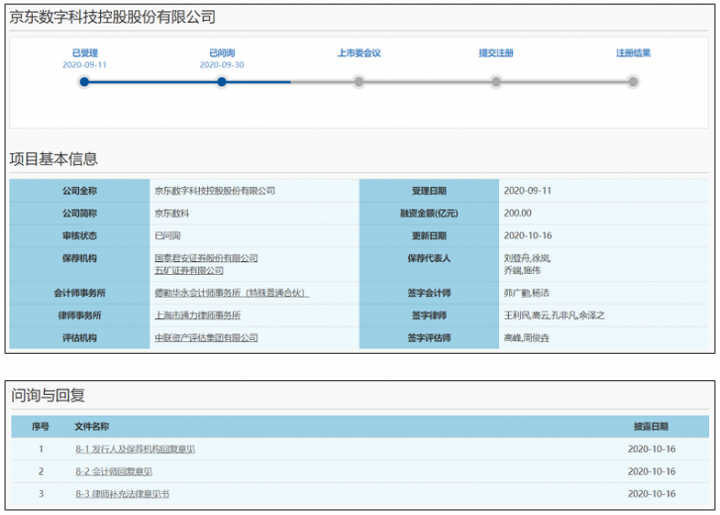
Task: Click the 2020-09-30 date under 已问询
Action: click(222, 65)
